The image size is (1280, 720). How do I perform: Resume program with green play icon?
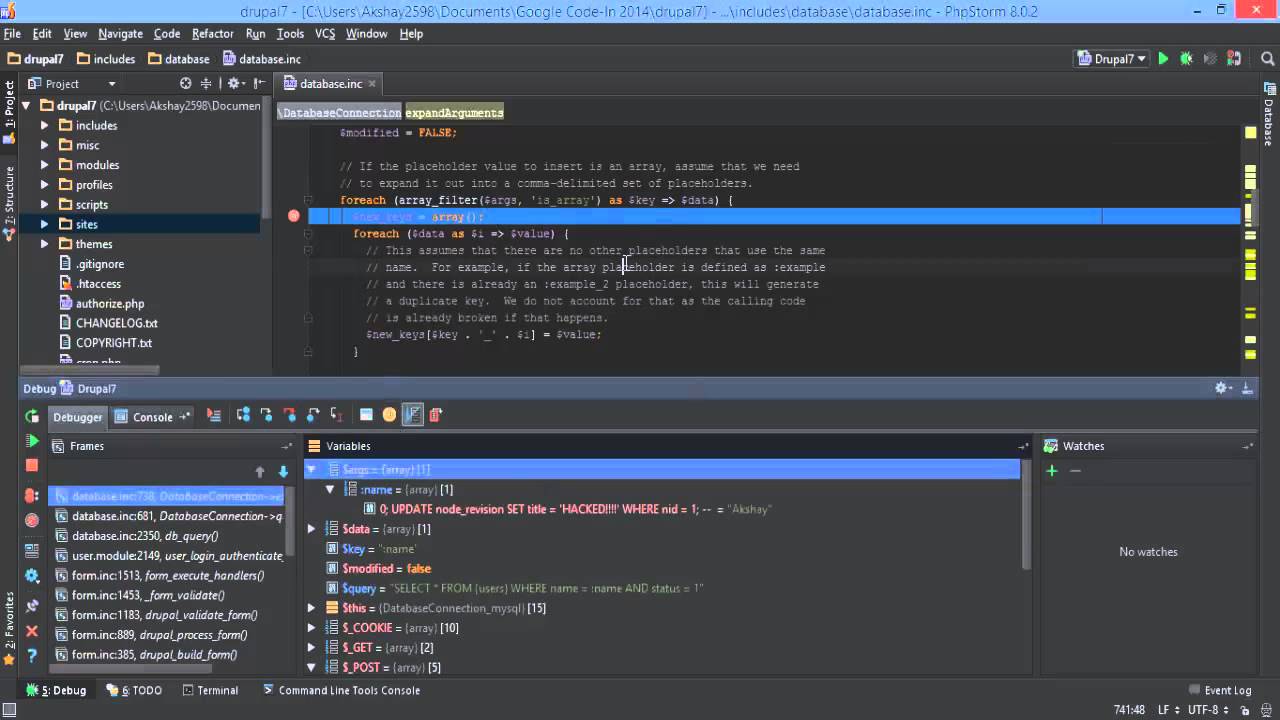[x=32, y=441]
